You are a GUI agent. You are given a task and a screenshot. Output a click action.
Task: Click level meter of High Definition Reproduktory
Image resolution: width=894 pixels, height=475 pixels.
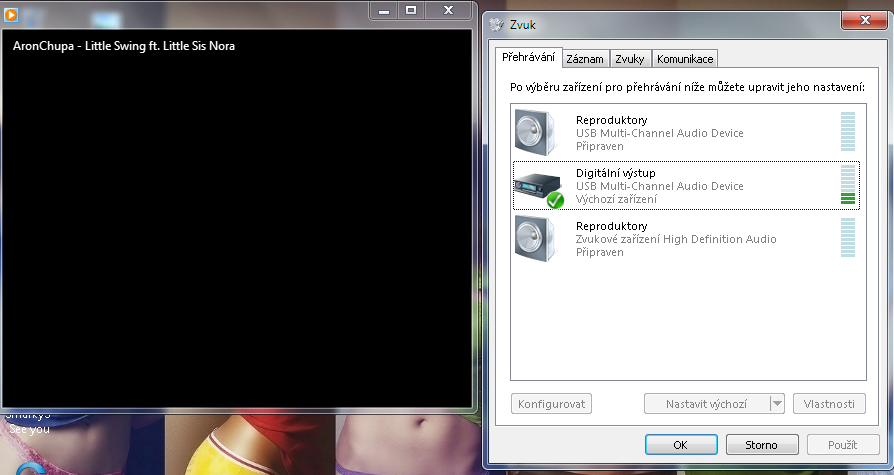tap(848, 238)
